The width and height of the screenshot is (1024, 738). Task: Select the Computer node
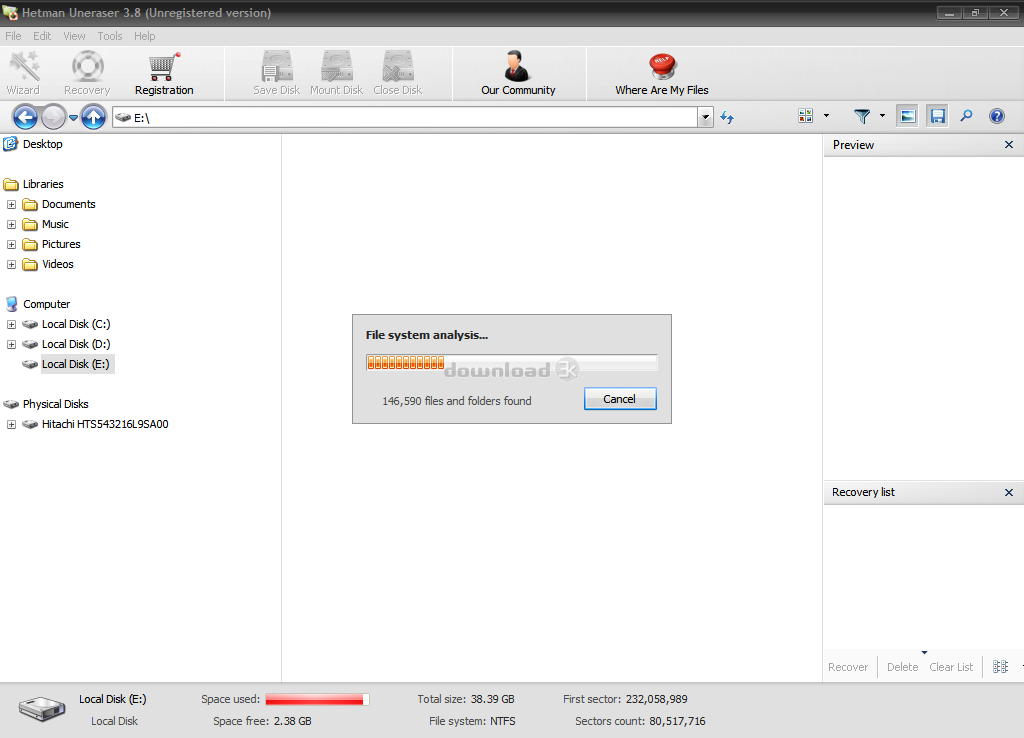46,304
